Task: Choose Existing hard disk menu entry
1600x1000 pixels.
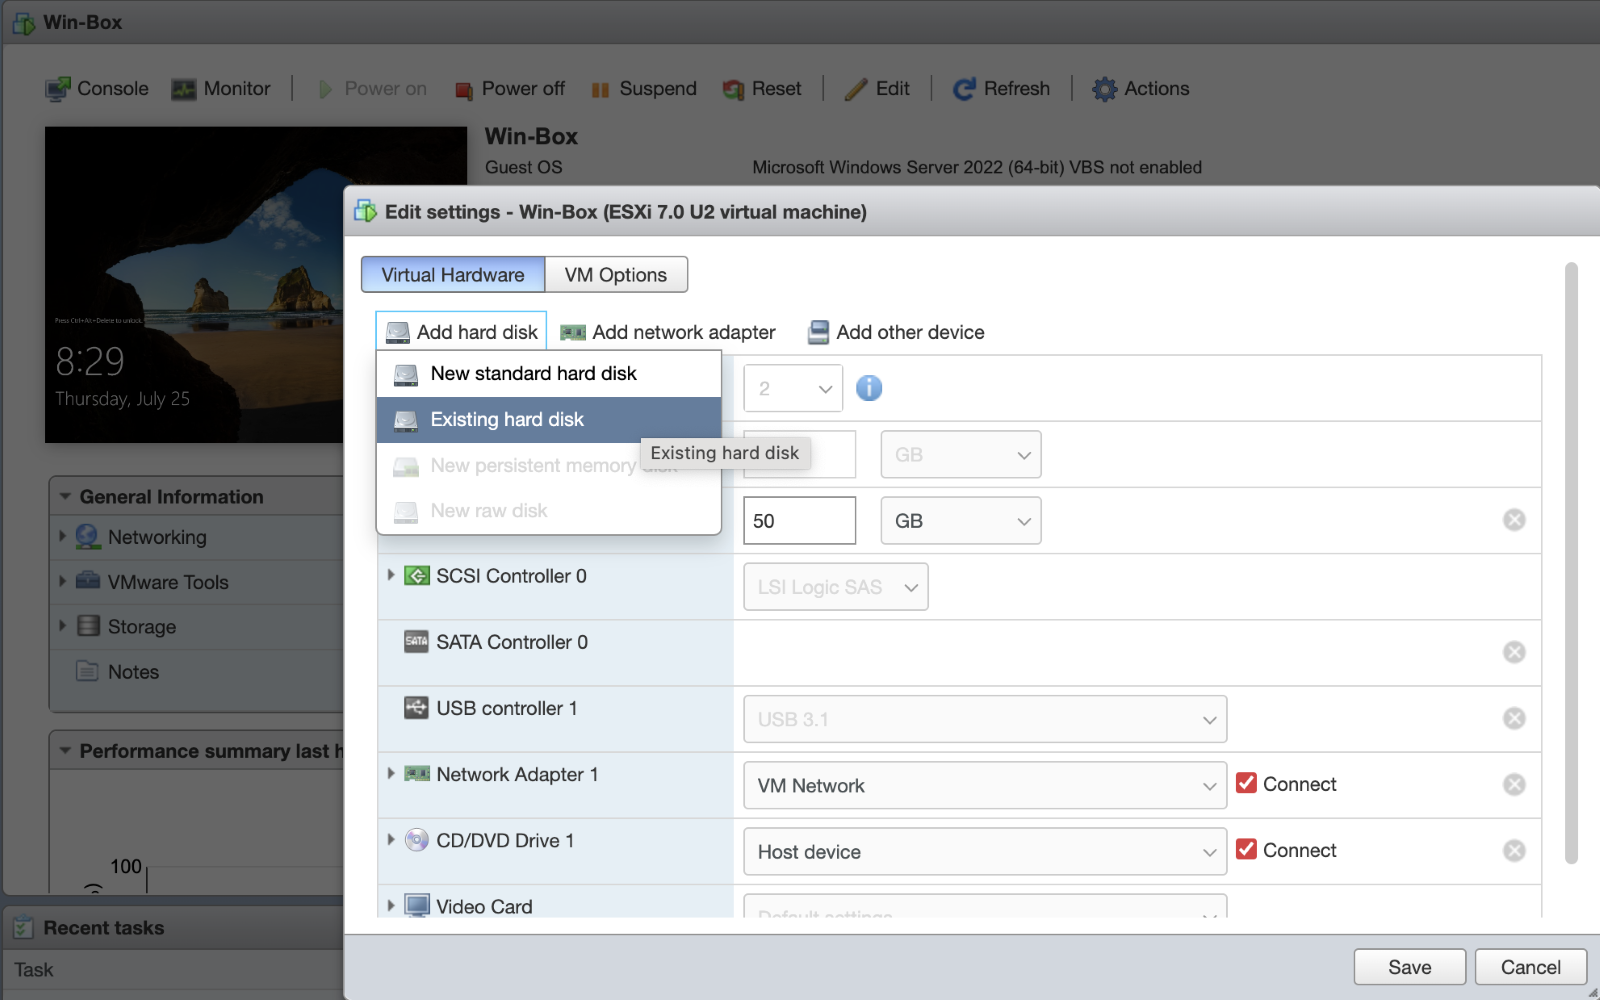Action: [549, 420]
